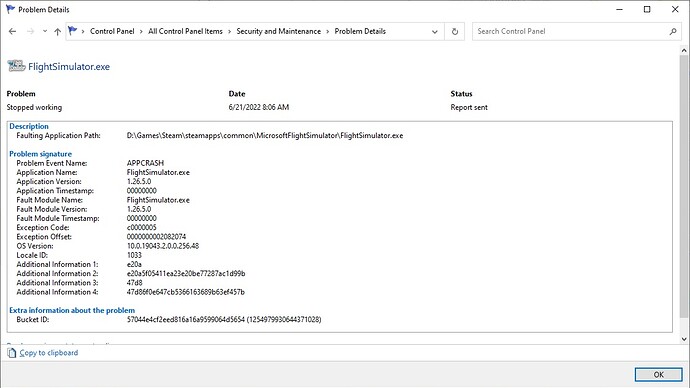Expand chevron after All Control Panel Items
Viewport: 690px width, 388px height.
click(x=229, y=31)
